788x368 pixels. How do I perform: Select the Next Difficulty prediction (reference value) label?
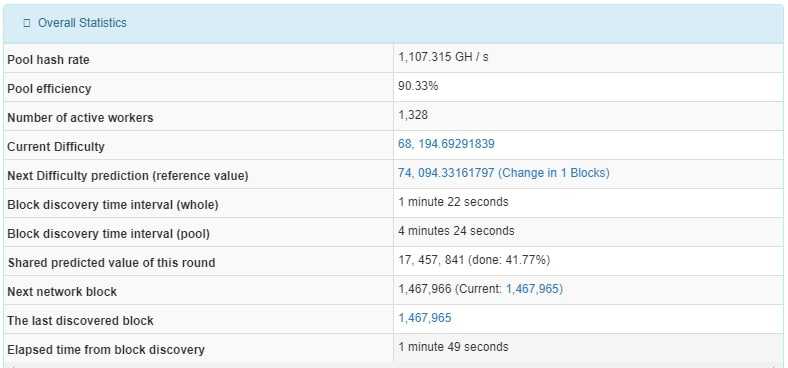pyautogui.click(x=128, y=176)
